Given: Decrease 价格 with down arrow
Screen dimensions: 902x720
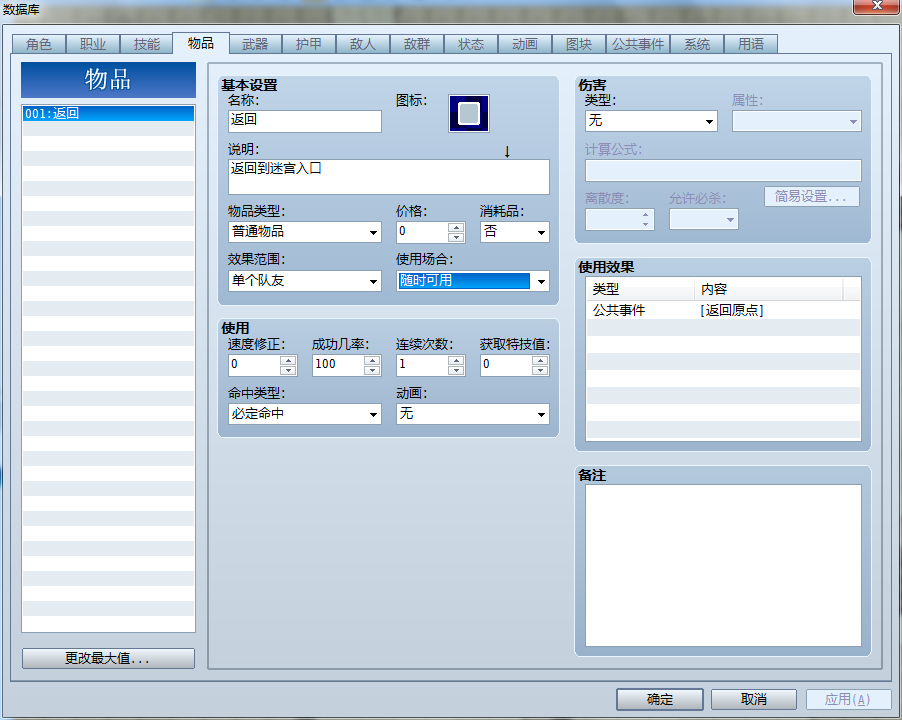Looking at the screenshot, I should click(456, 237).
